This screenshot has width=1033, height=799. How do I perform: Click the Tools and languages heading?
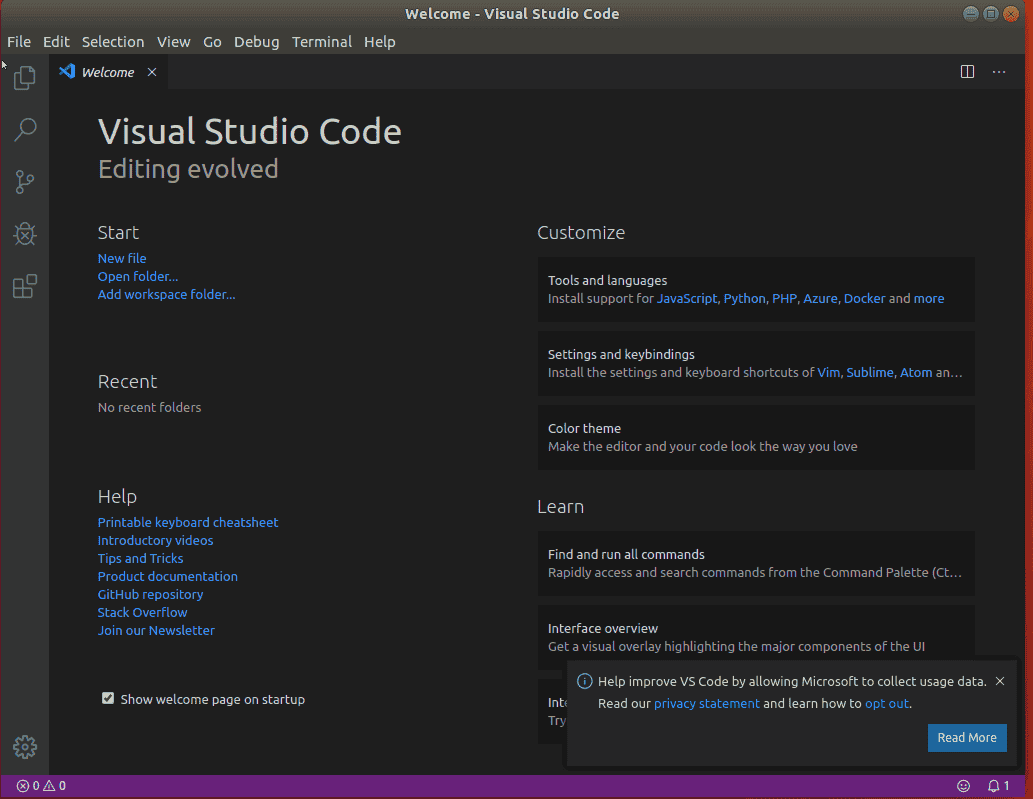(607, 281)
